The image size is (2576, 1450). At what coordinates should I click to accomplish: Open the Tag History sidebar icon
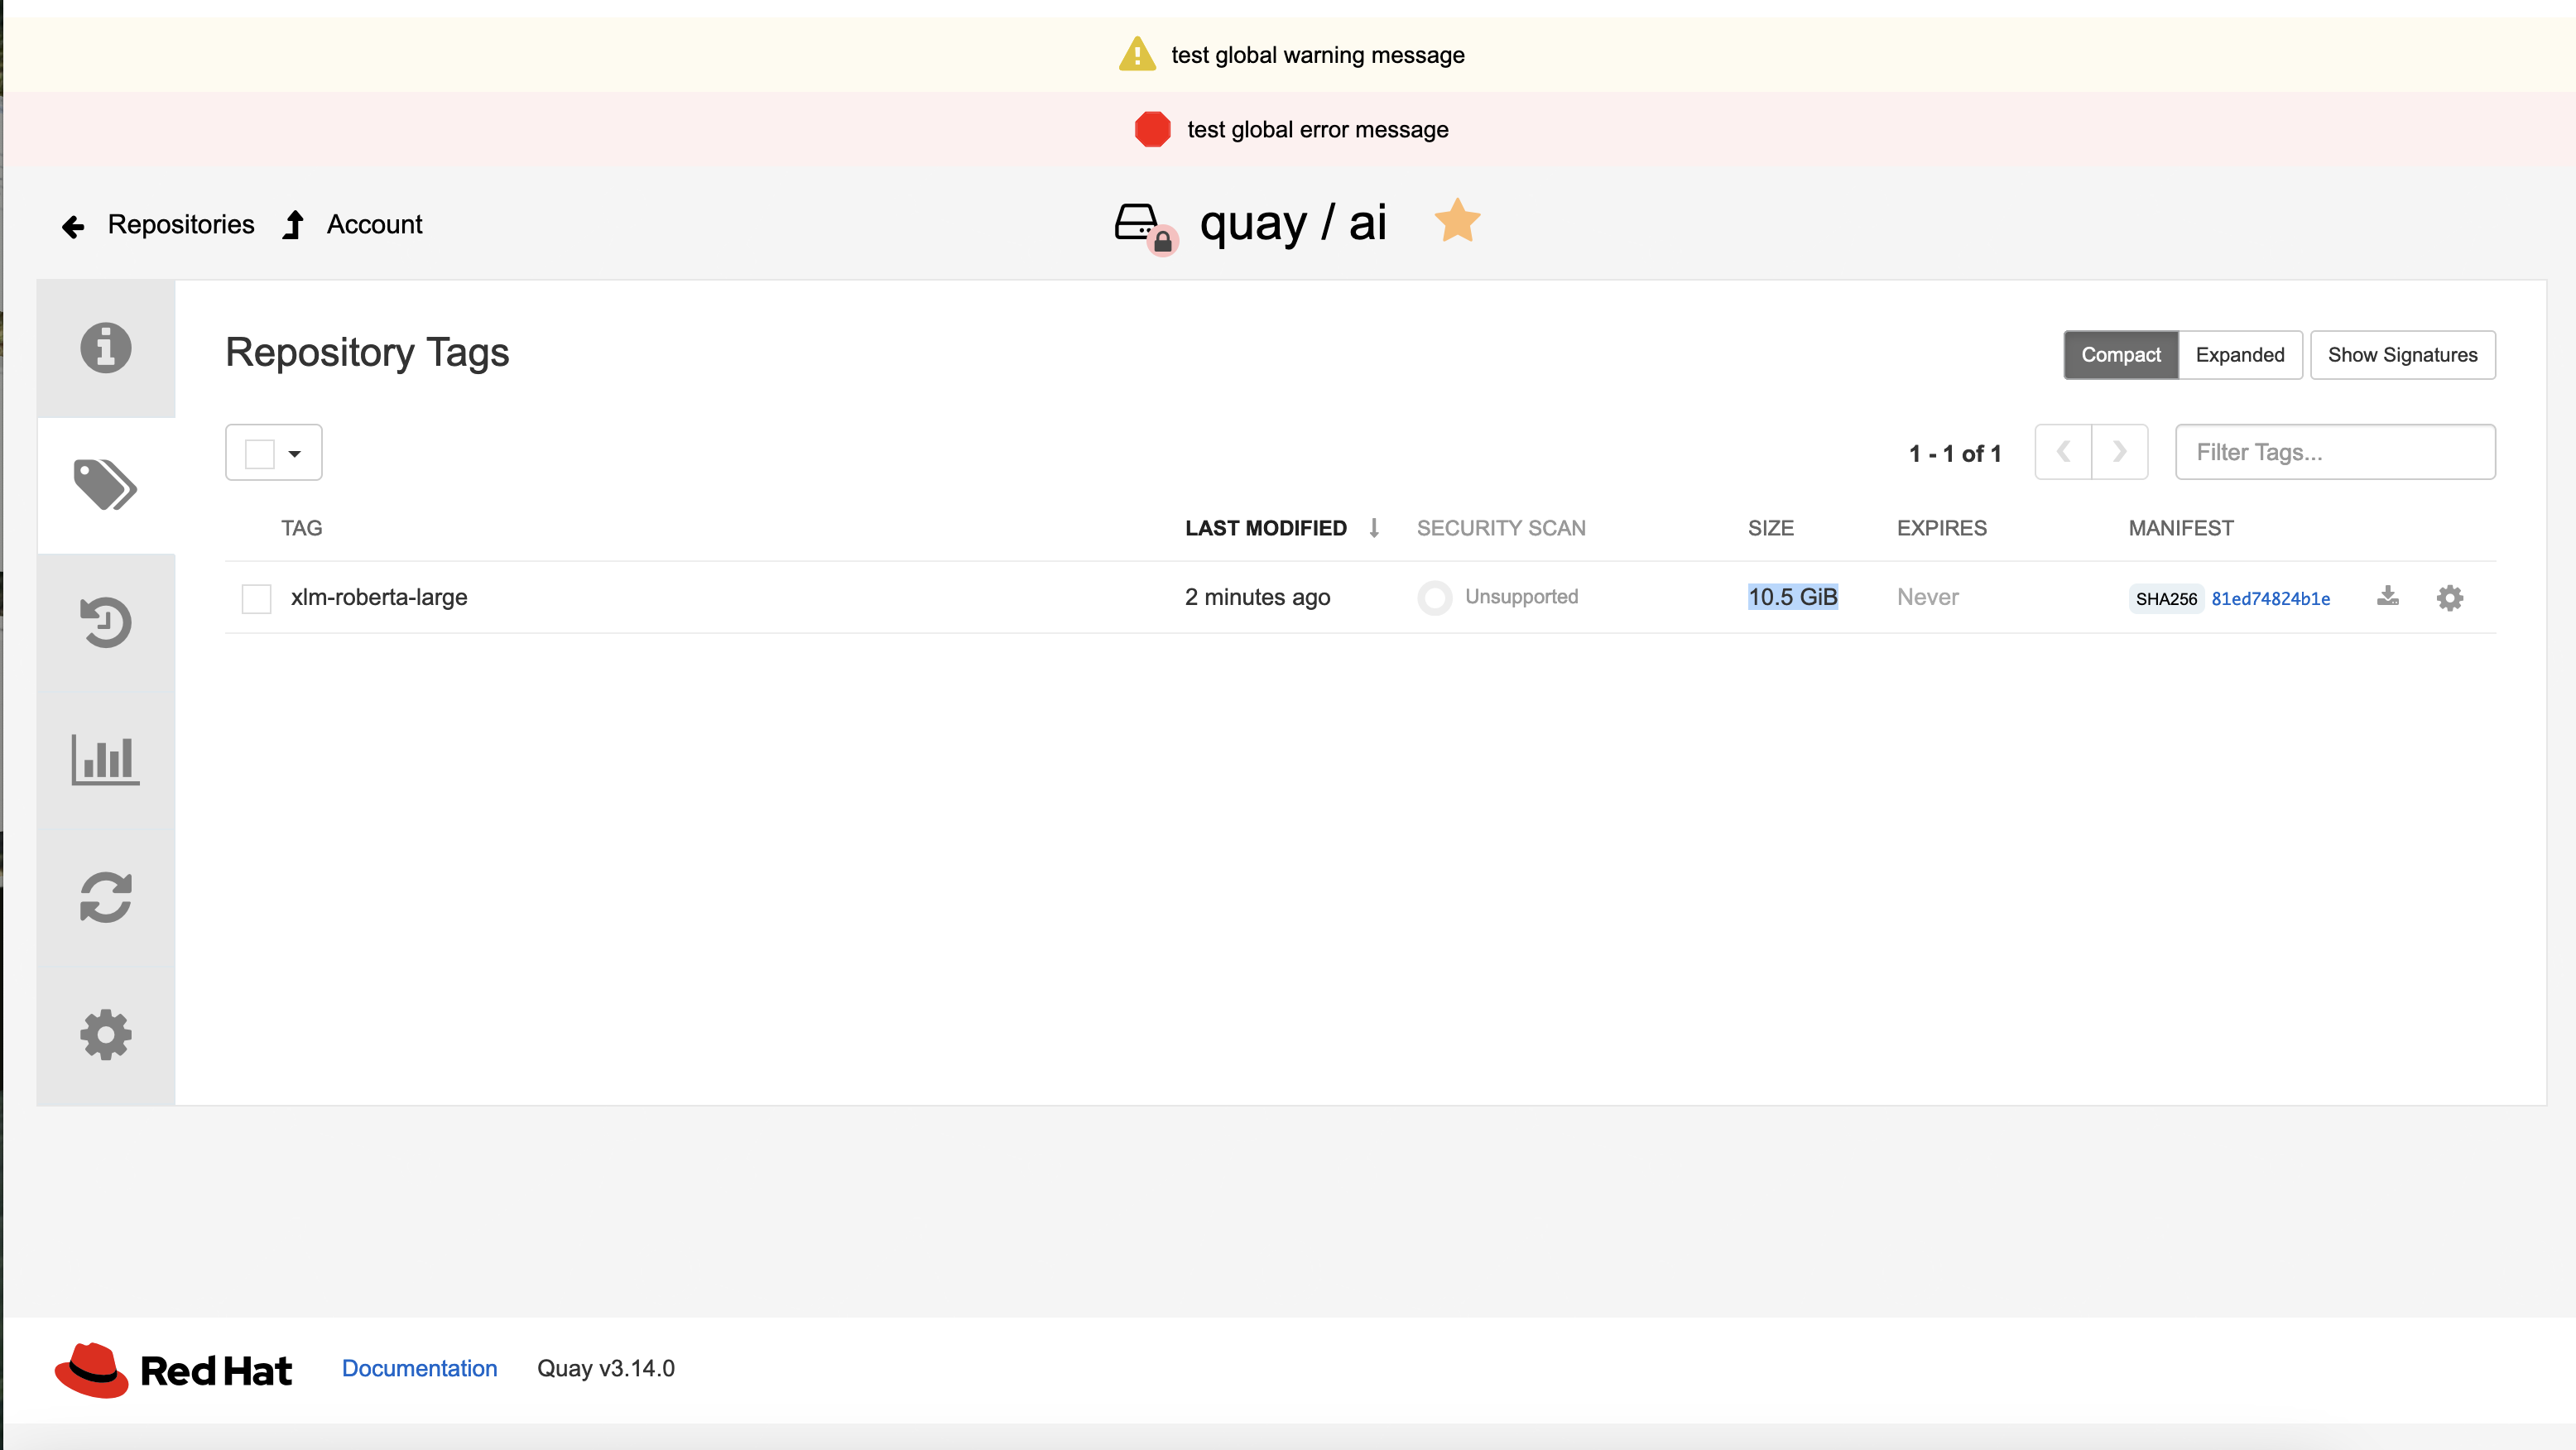[x=106, y=622]
